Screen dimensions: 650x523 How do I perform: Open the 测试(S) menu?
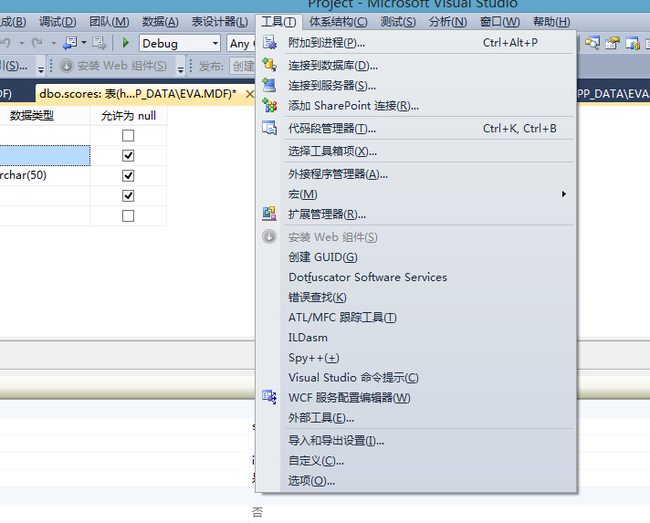click(398, 22)
